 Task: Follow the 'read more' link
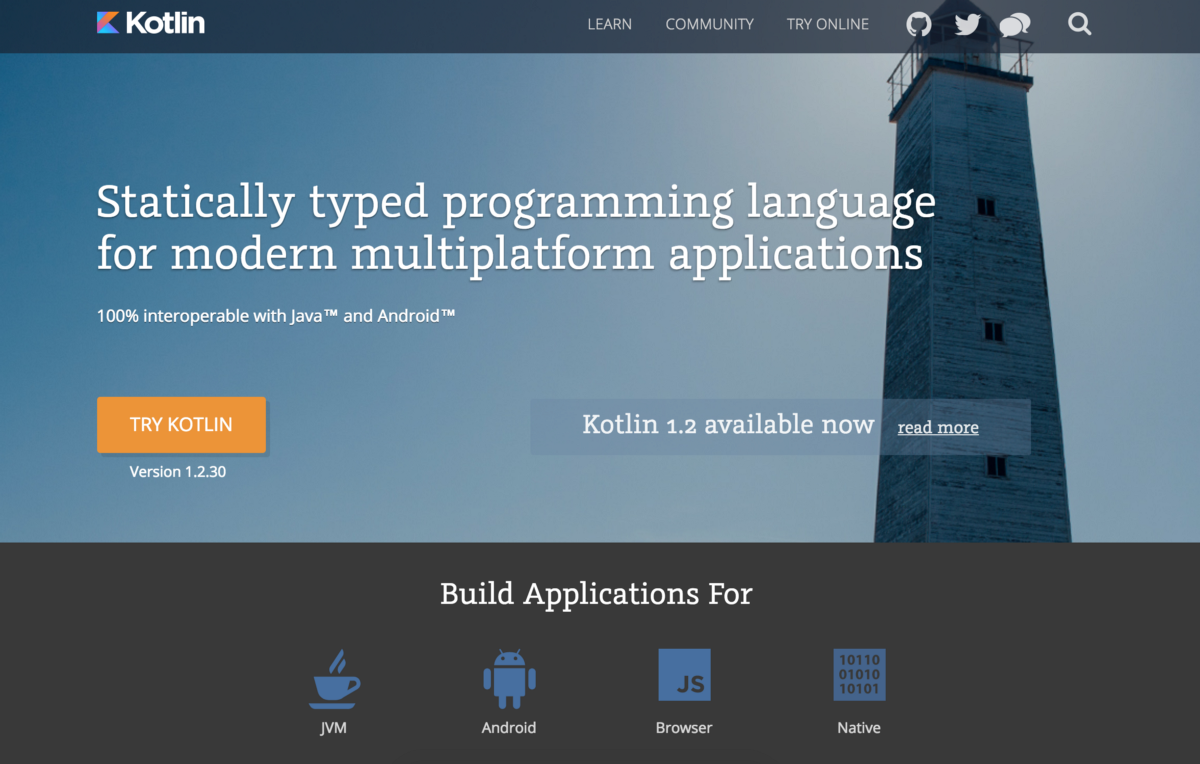pyautogui.click(x=938, y=428)
